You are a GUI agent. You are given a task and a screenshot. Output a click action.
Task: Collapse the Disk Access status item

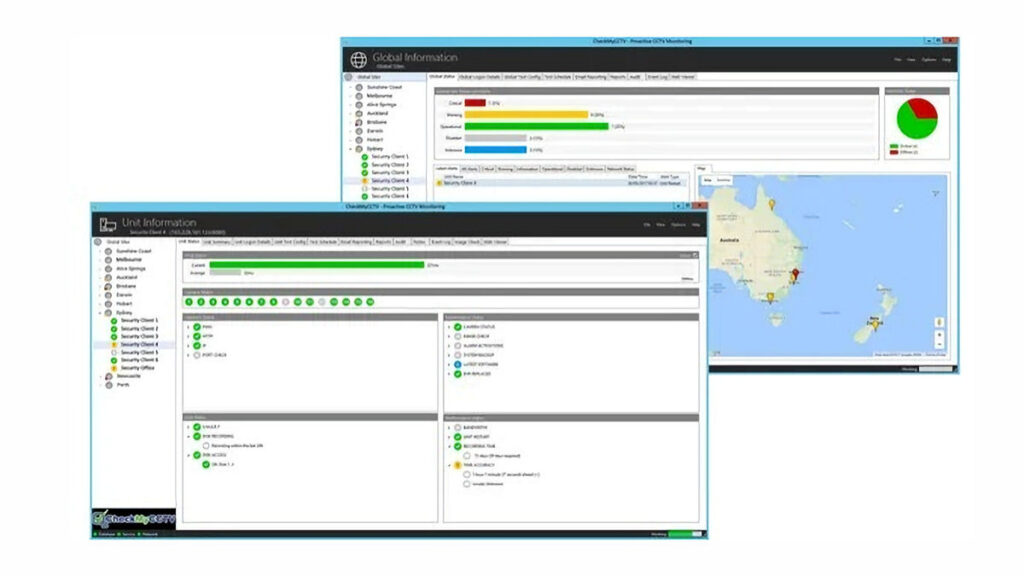tap(187, 455)
